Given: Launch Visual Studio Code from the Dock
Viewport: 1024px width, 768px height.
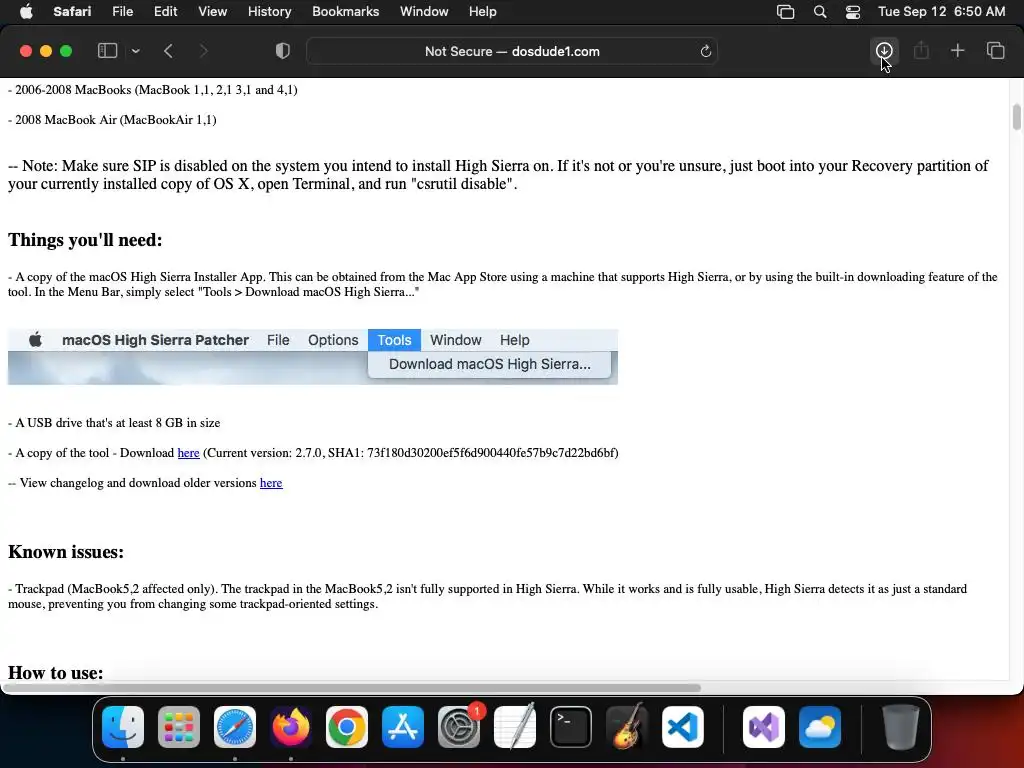Looking at the screenshot, I should [x=682, y=727].
